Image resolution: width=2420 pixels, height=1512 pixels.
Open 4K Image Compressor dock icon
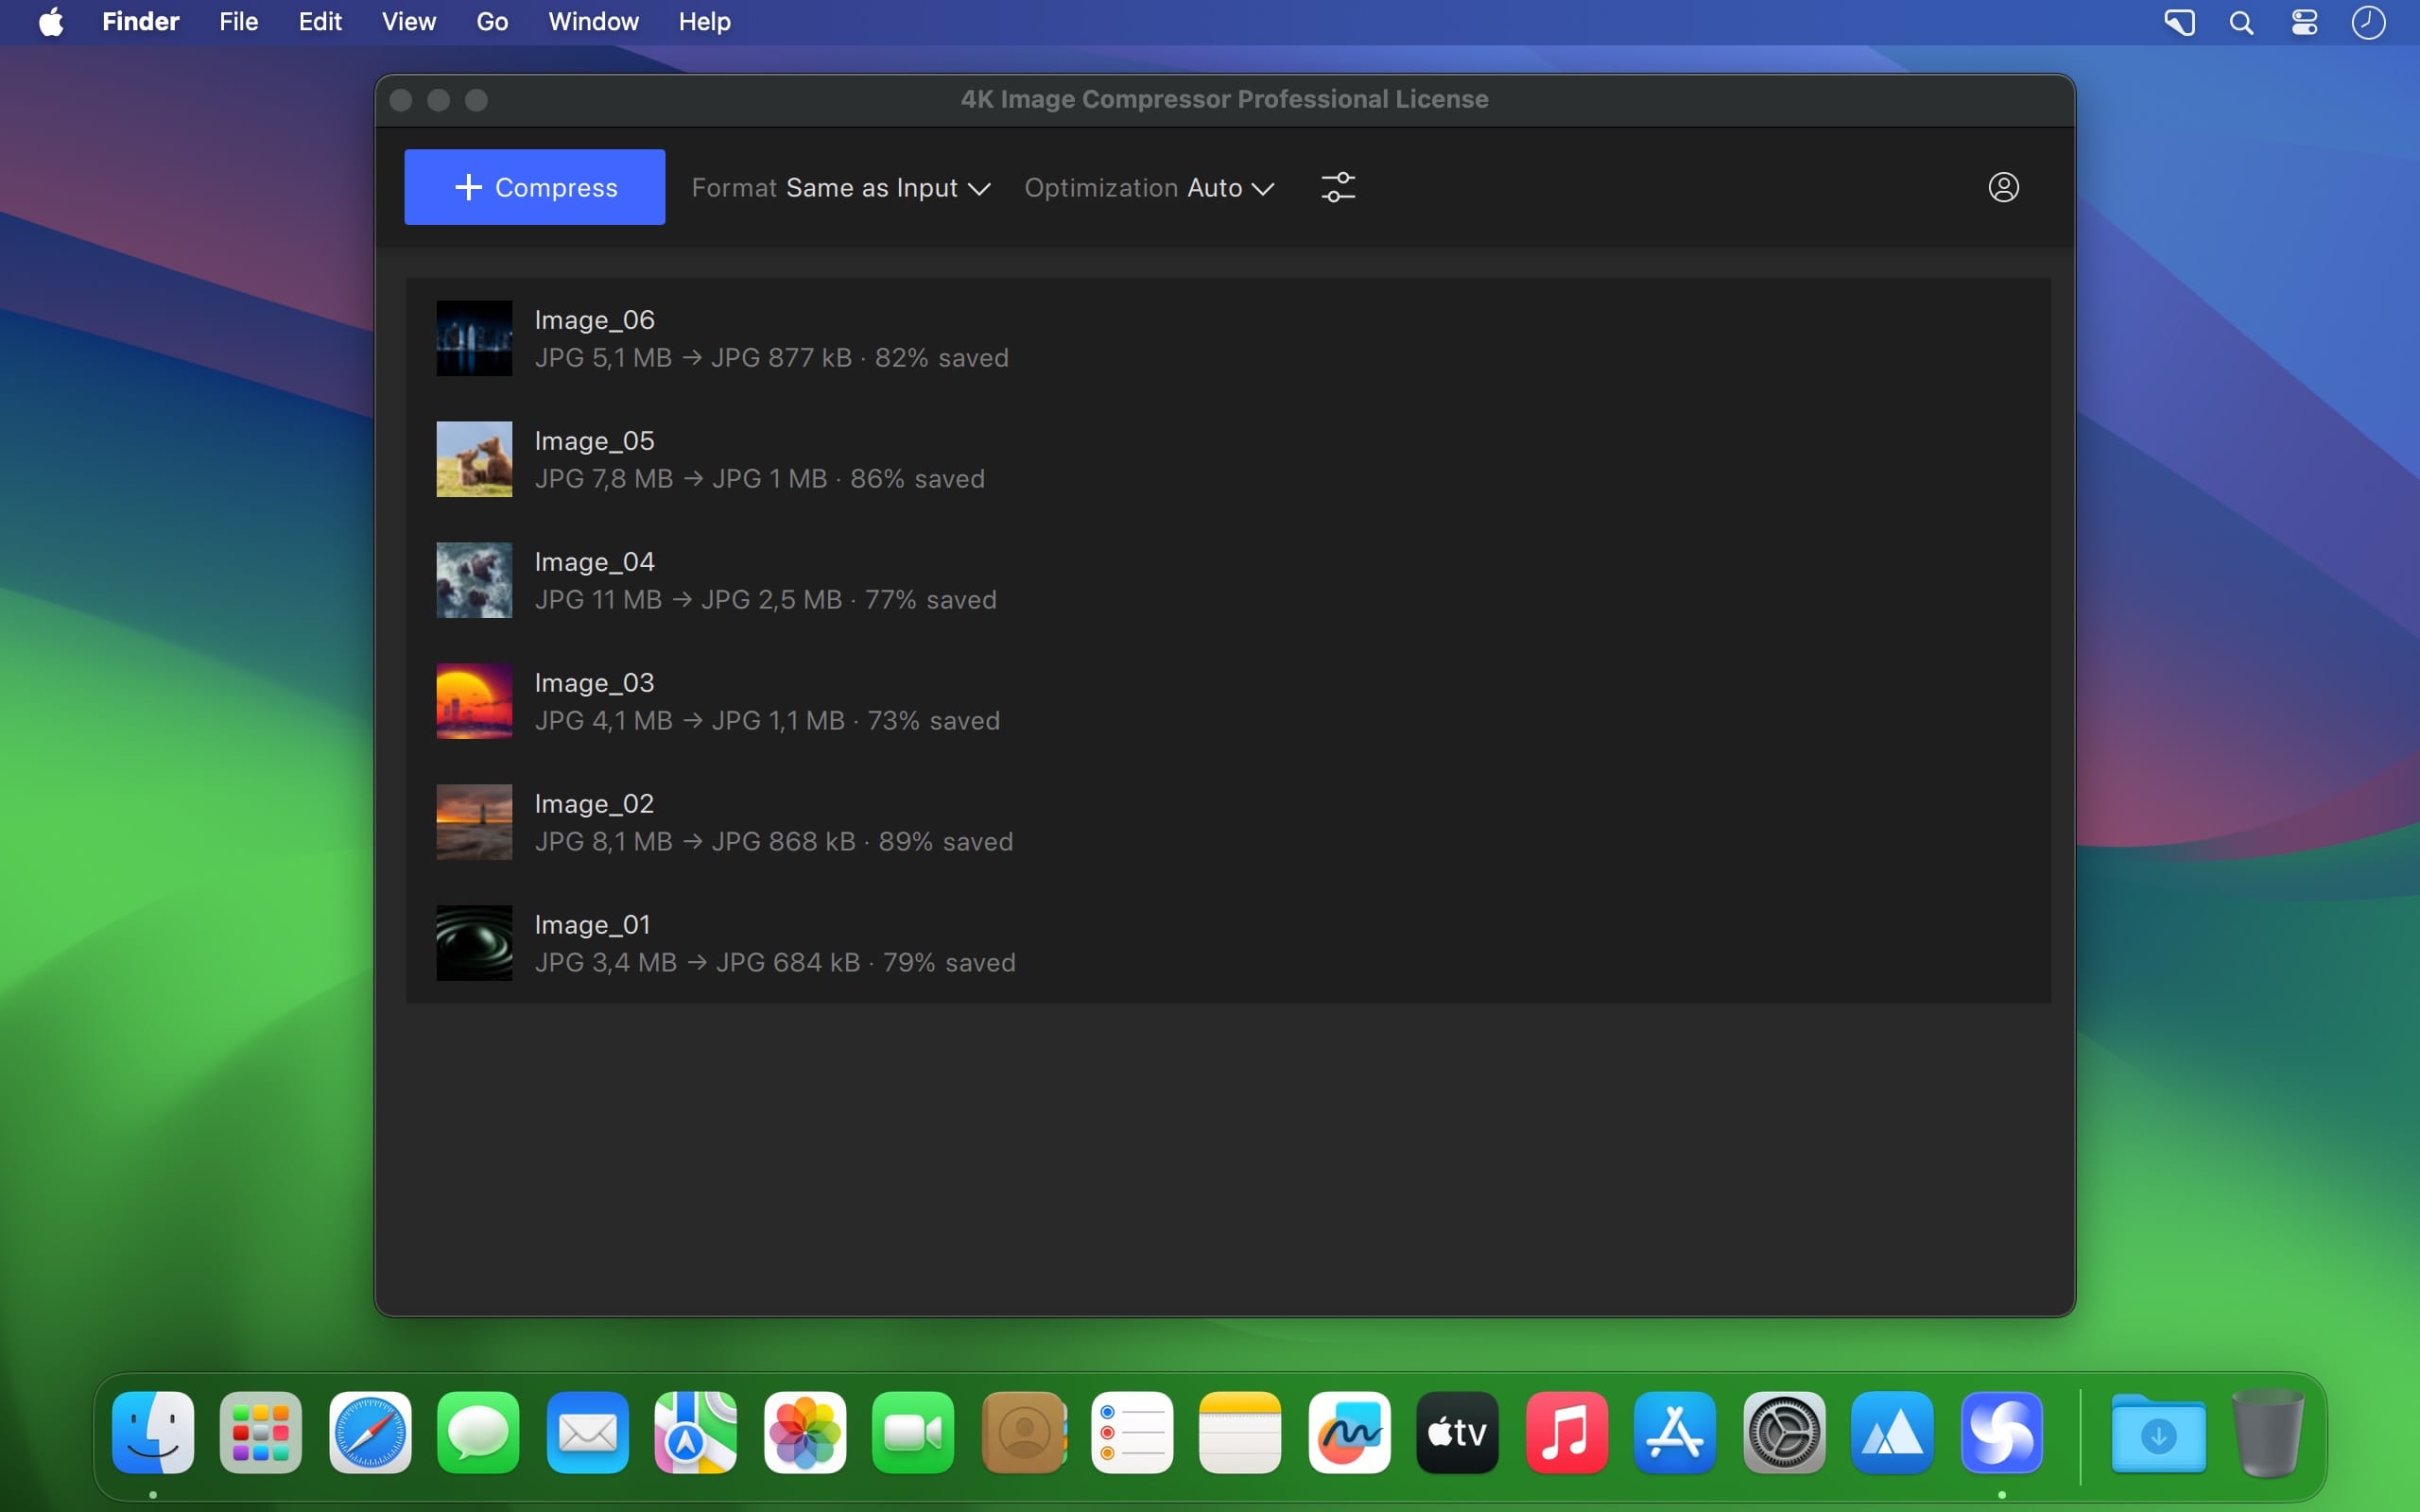[2001, 1432]
